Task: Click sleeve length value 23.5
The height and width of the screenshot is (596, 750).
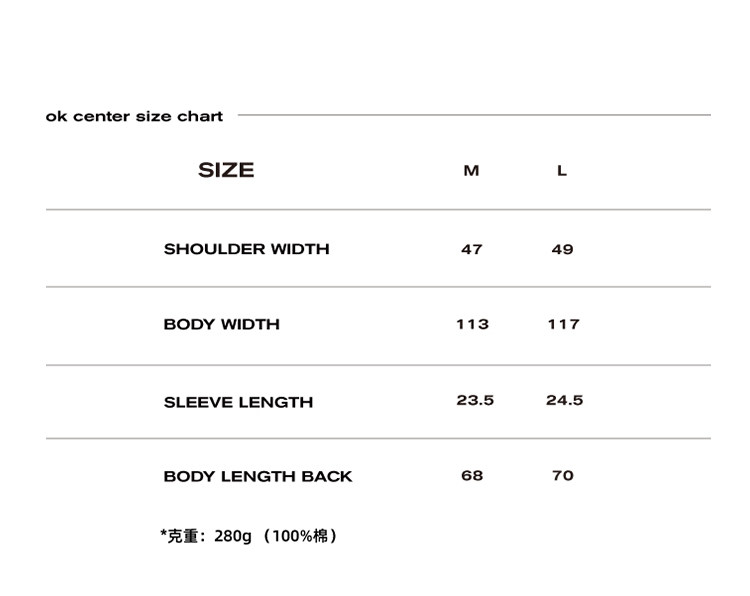Action: (x=475, y=400)
